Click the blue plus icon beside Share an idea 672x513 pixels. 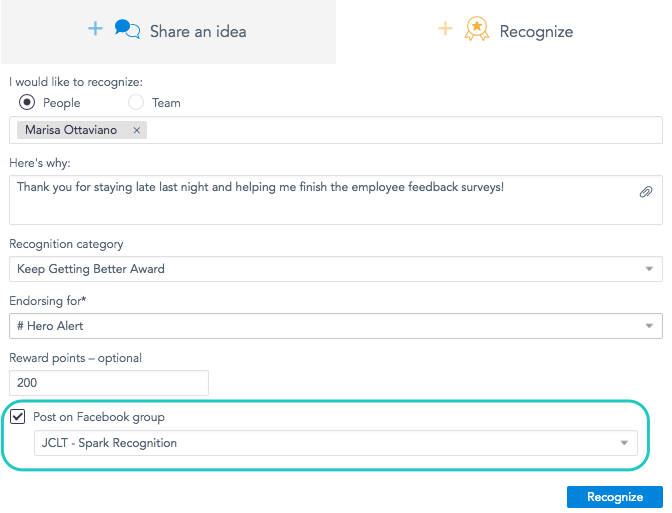click(95, 29)
